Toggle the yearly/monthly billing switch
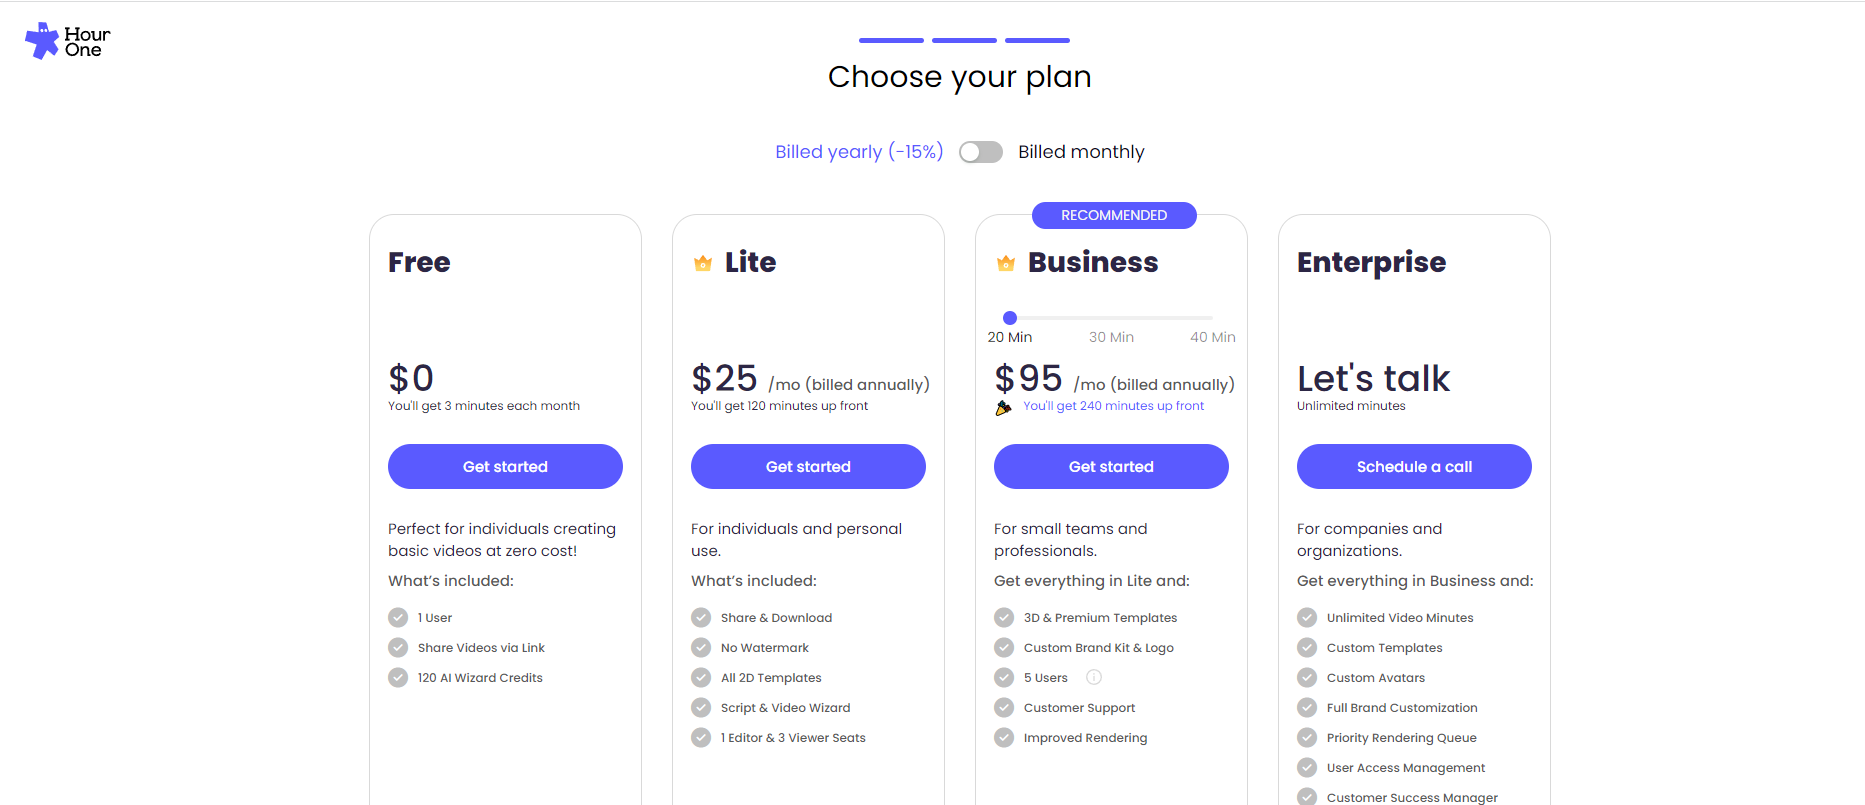This screenshot has width=1865, height=805. point(980,152)
